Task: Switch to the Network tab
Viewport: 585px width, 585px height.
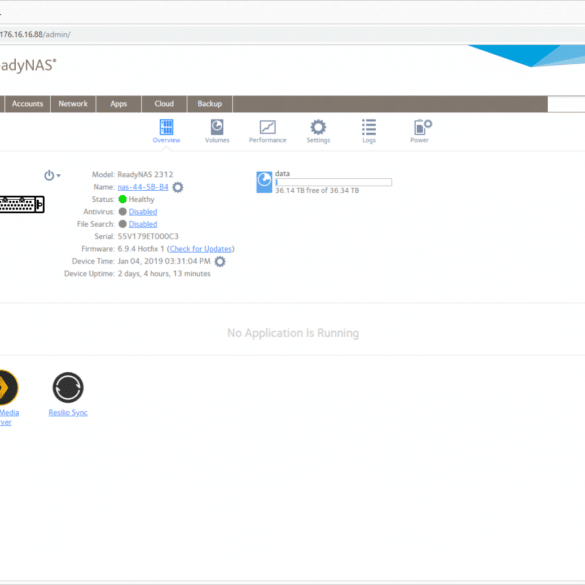Action: point(73,104)
